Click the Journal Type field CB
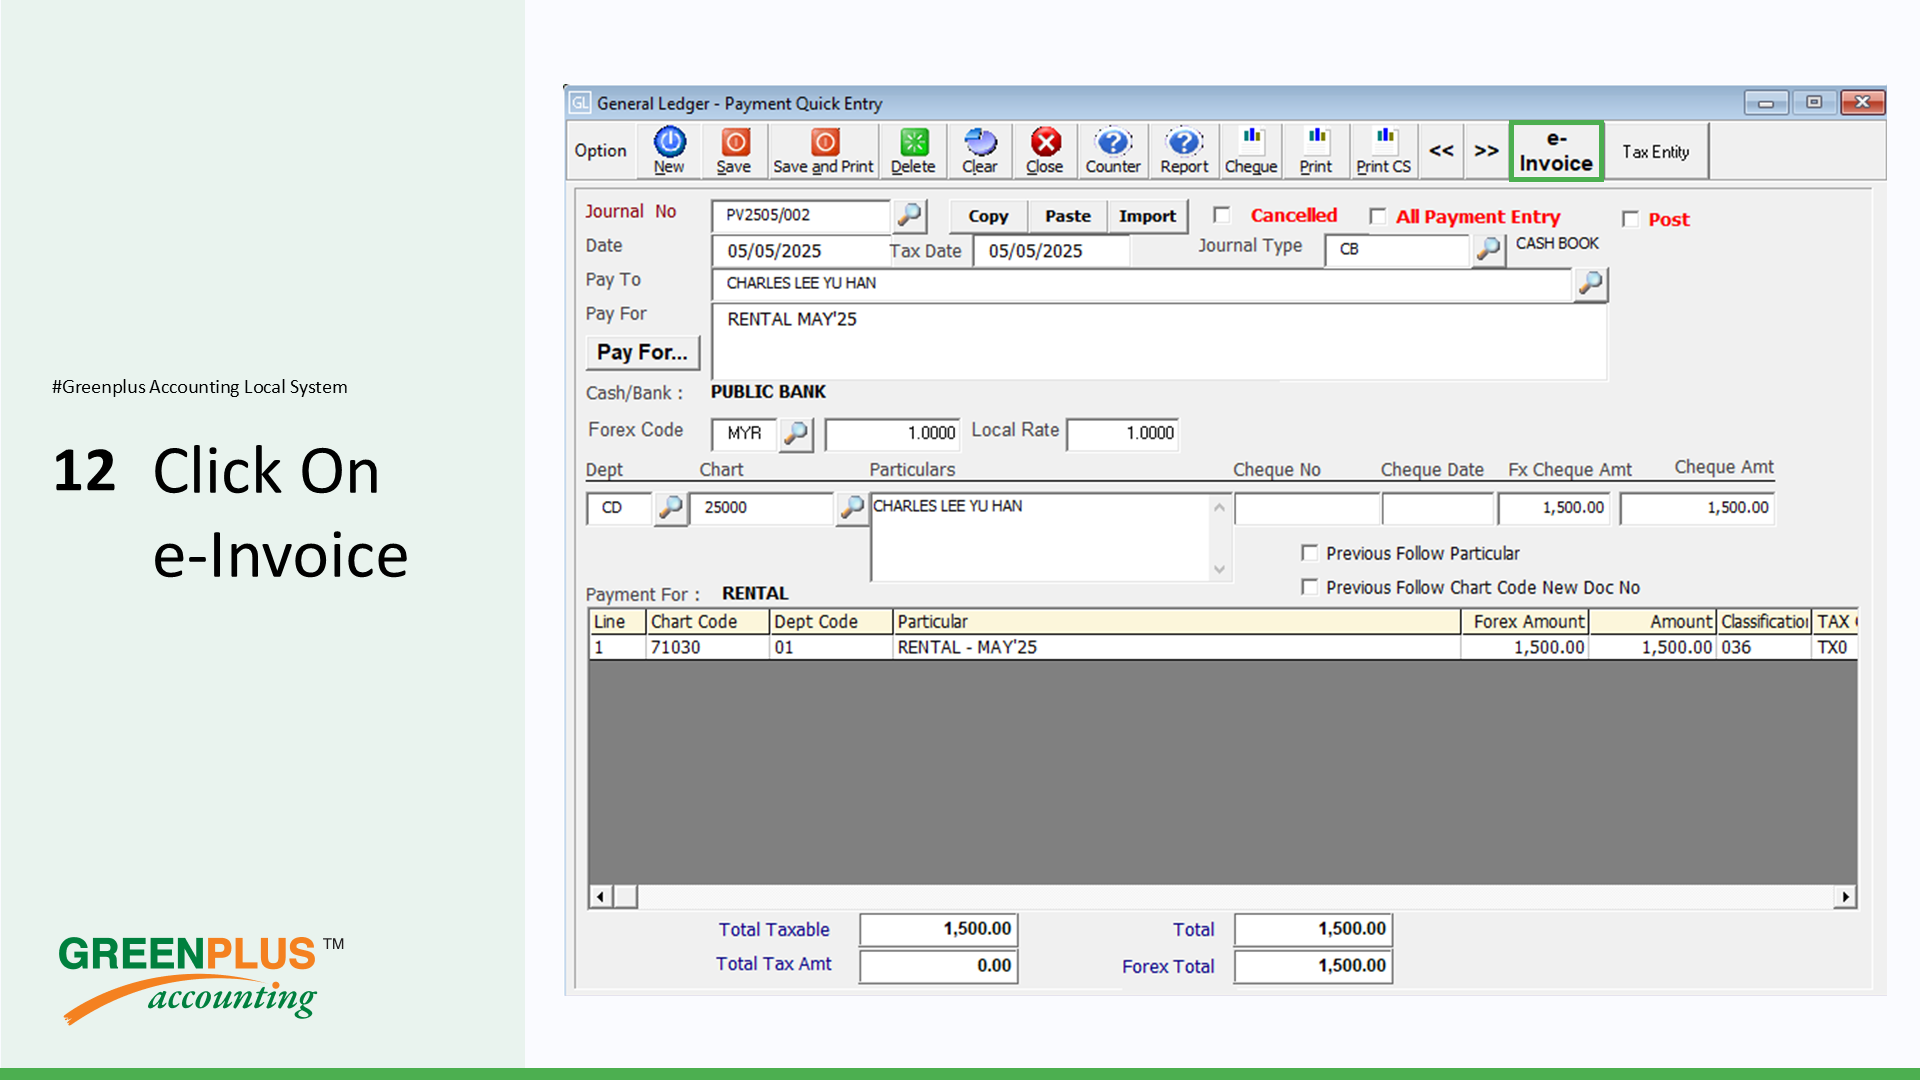The height and width of the screenshot is (1080, 1920). tap(1397, 249)
